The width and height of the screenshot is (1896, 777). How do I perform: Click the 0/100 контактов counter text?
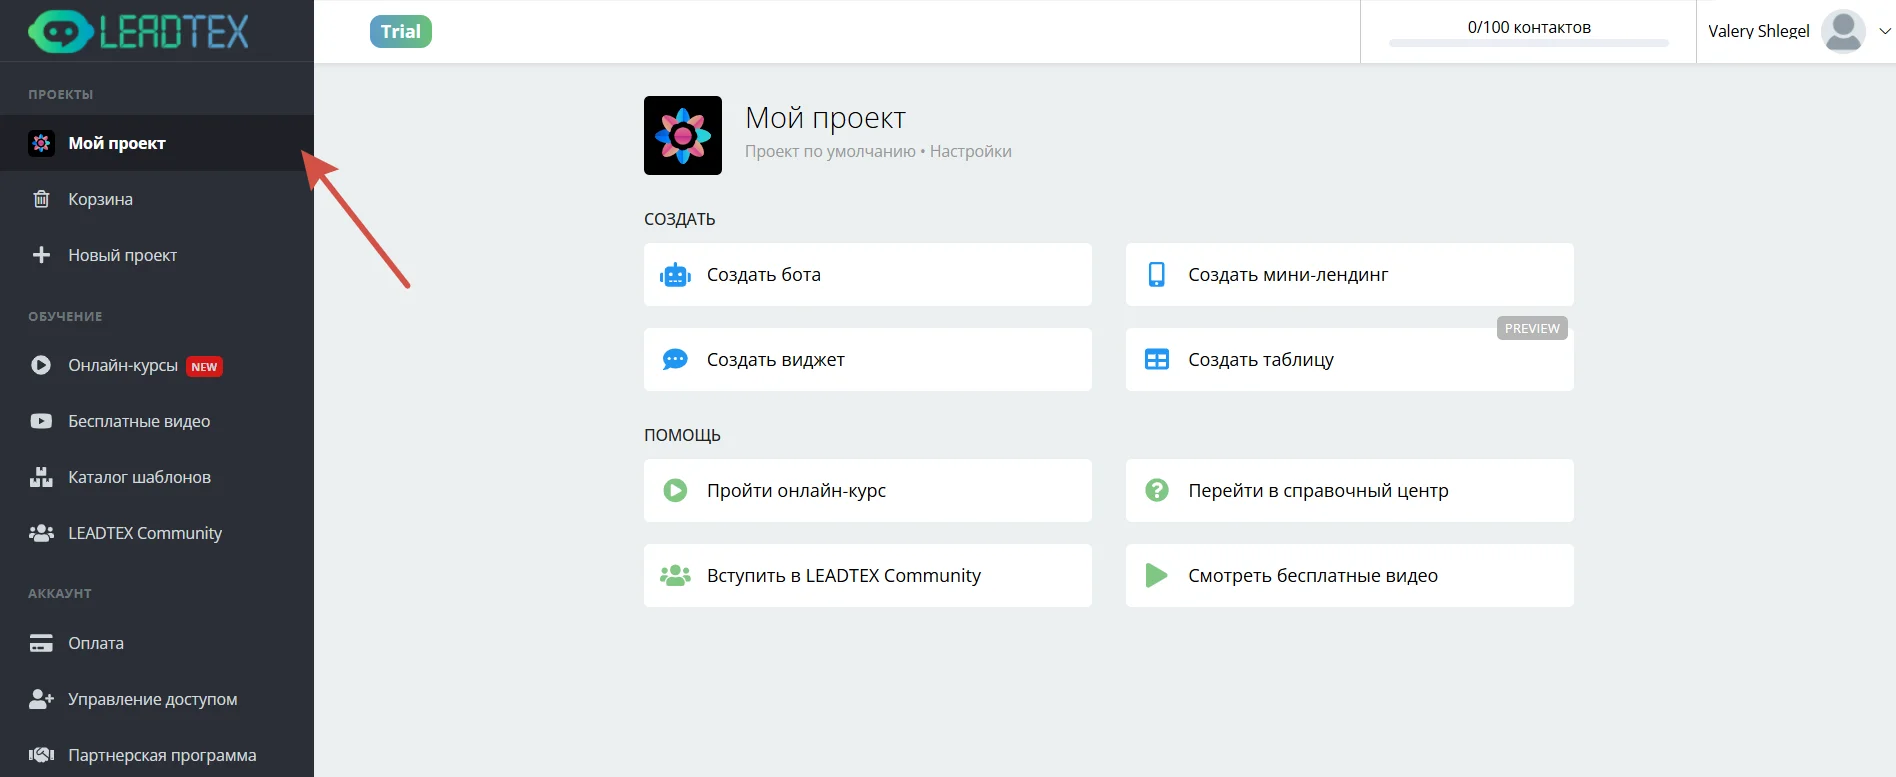[x=1529, y=27]
